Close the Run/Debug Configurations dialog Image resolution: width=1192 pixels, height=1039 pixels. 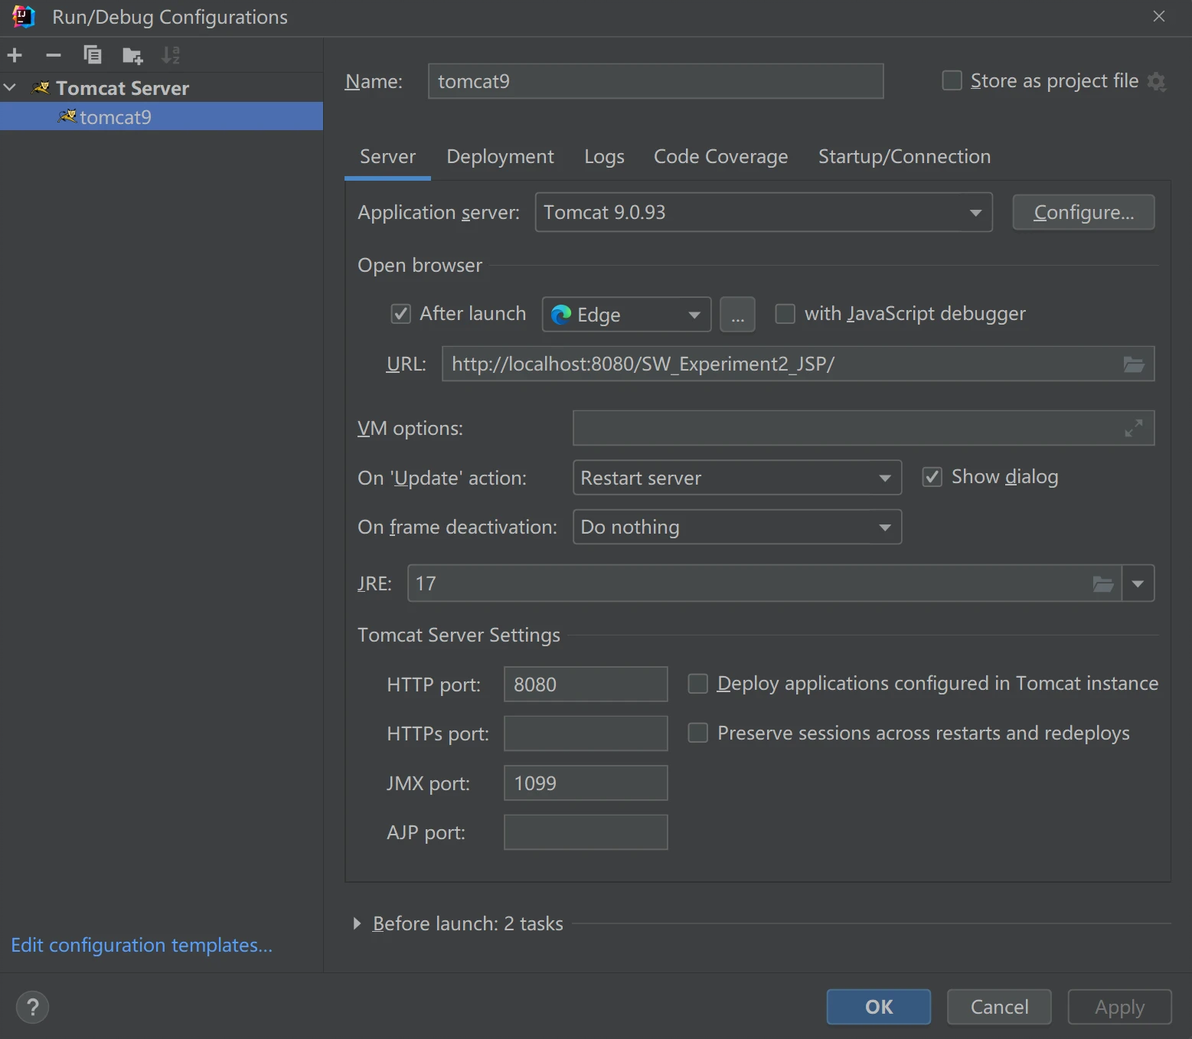point(1159,16)
